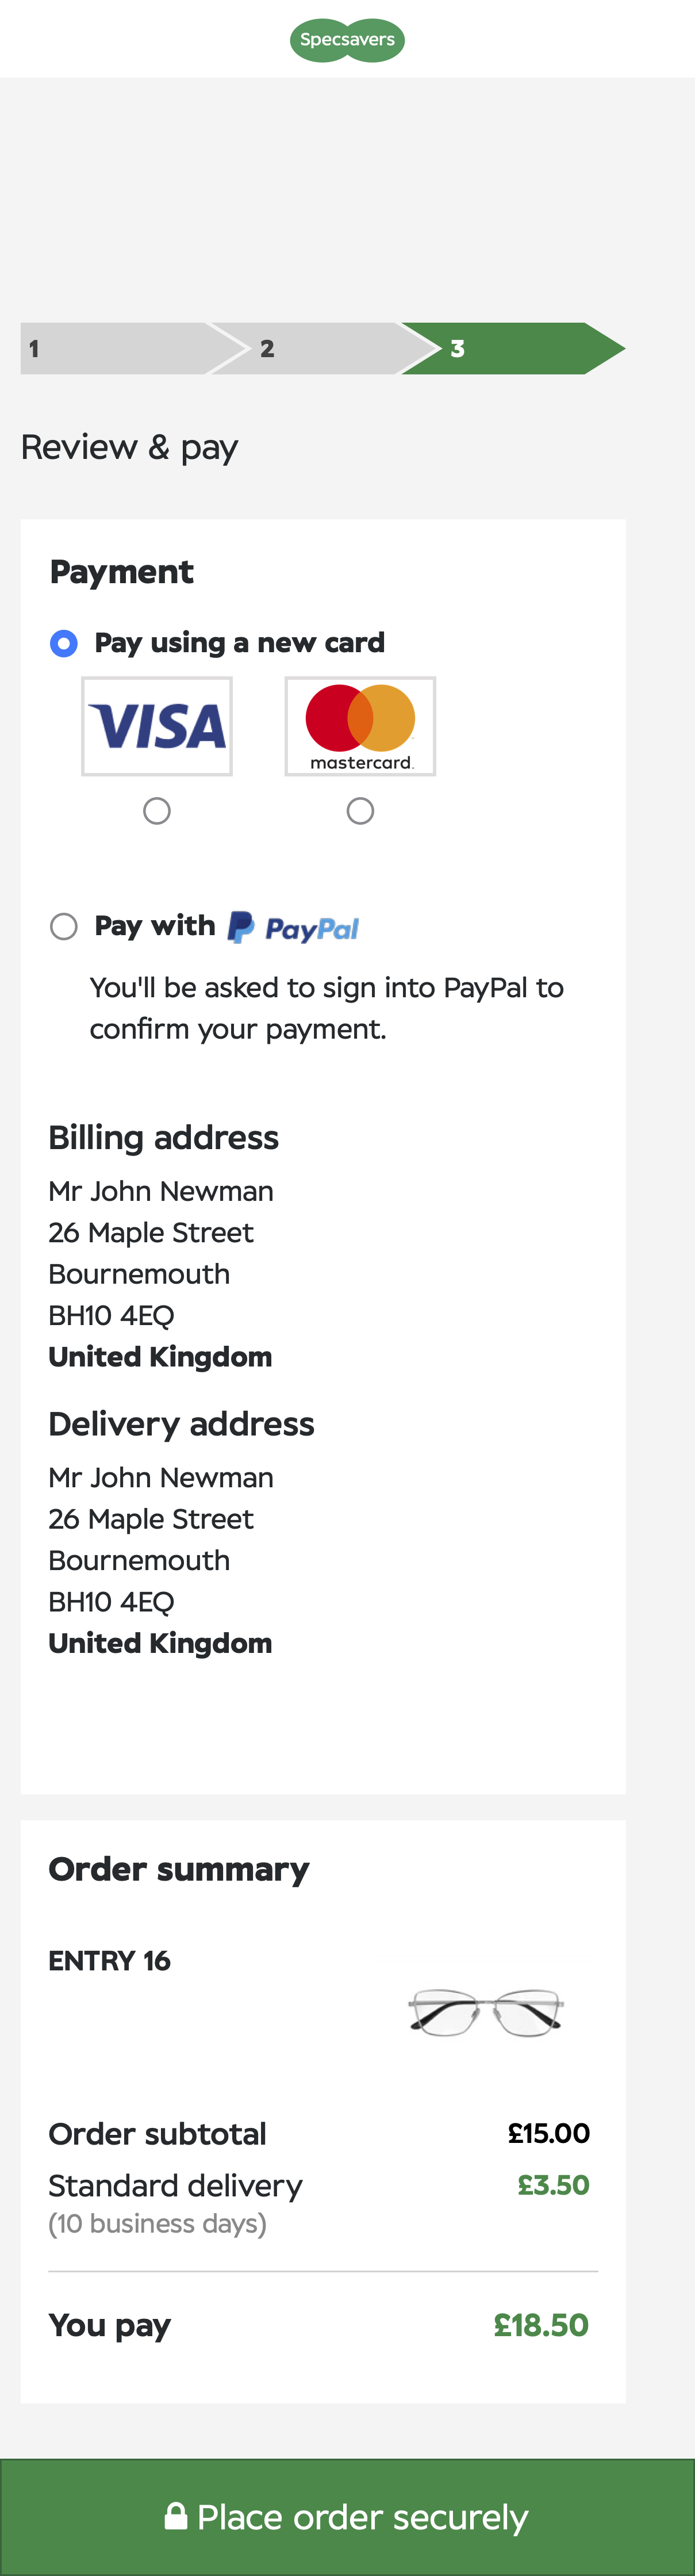Click the Mastercard logo

360,726
